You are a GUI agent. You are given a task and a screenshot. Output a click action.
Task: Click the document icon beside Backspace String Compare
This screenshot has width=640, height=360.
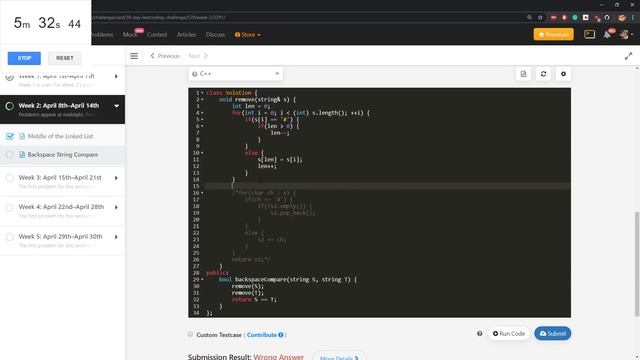coord(22,155)
